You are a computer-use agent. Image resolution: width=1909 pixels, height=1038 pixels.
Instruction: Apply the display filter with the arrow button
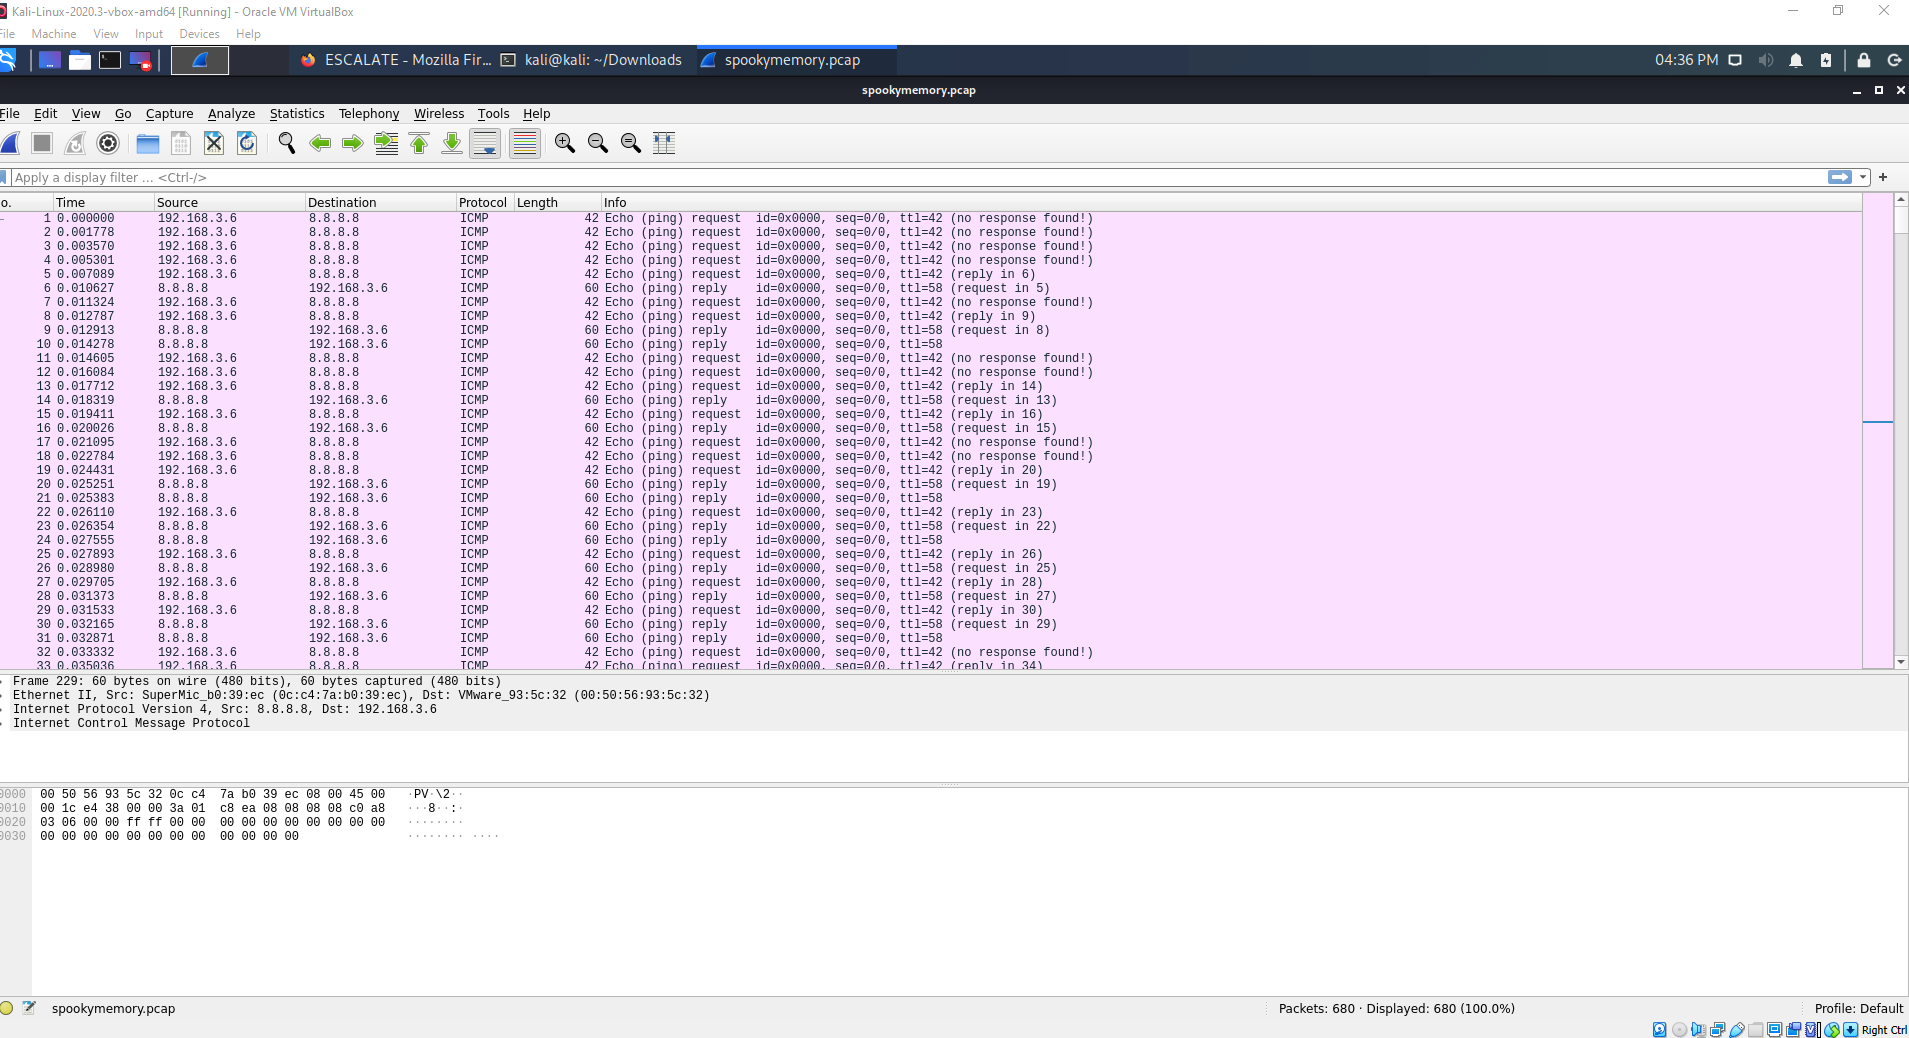coord(1840,177)
